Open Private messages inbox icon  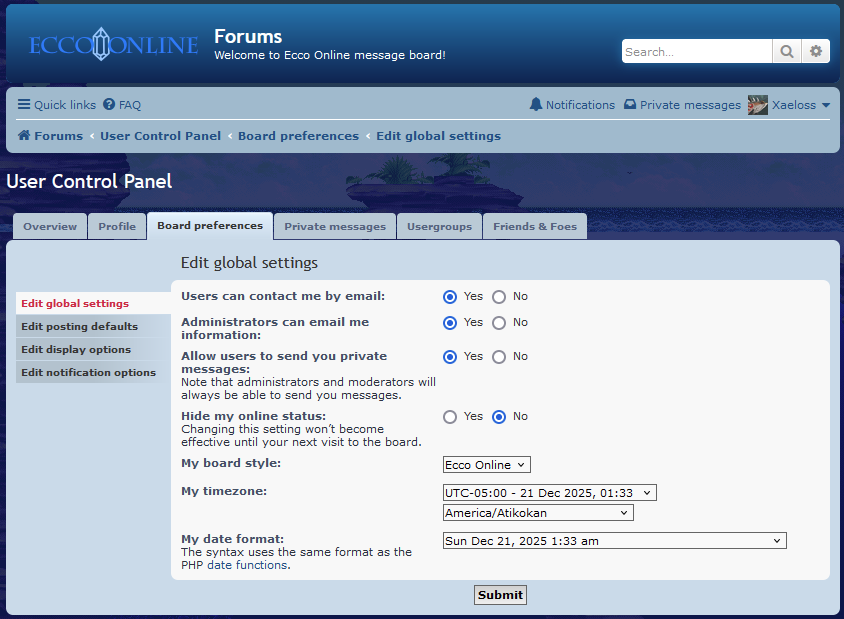click(x=630, y=105)
